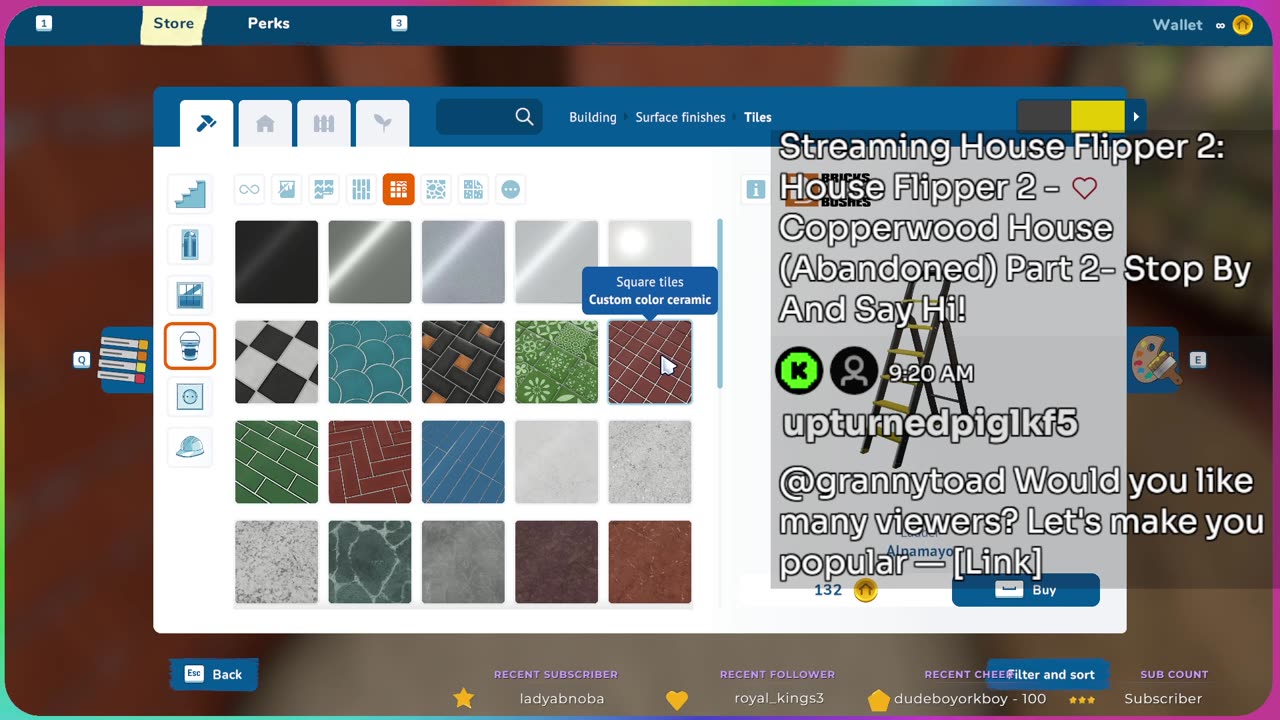The width and height of the screenshot is (1280, 720).
Task: Select the doors category icon
Action: [190, 244]
